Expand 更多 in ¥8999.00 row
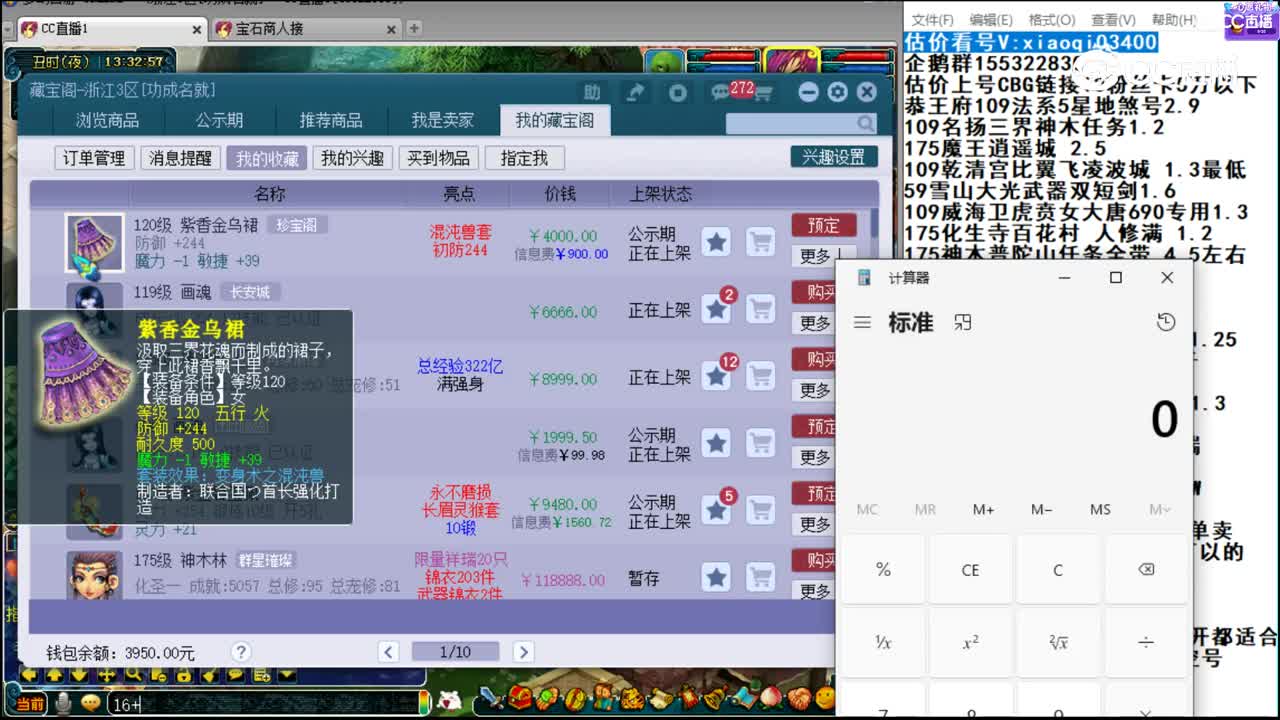This screenshot has width=1280, height=720. click(815, 390)
